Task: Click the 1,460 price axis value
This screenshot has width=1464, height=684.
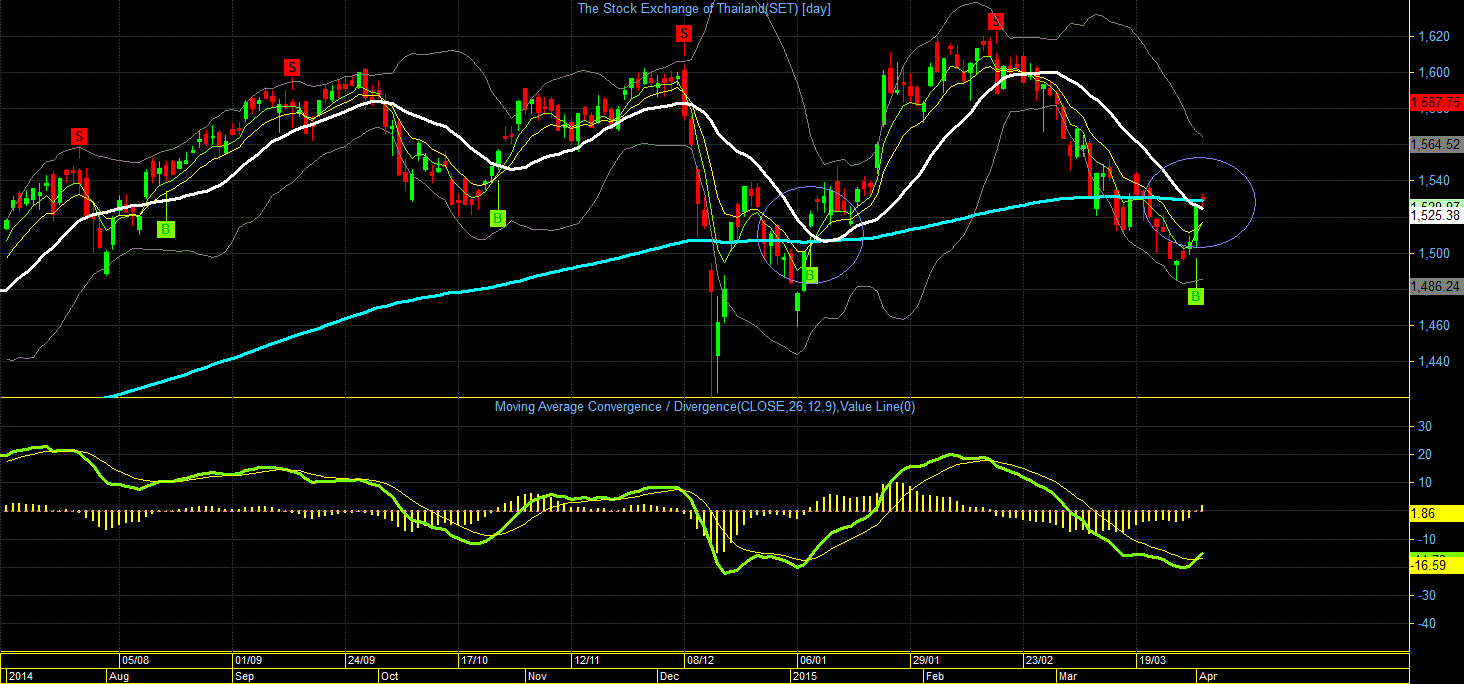Action: 1435,325
